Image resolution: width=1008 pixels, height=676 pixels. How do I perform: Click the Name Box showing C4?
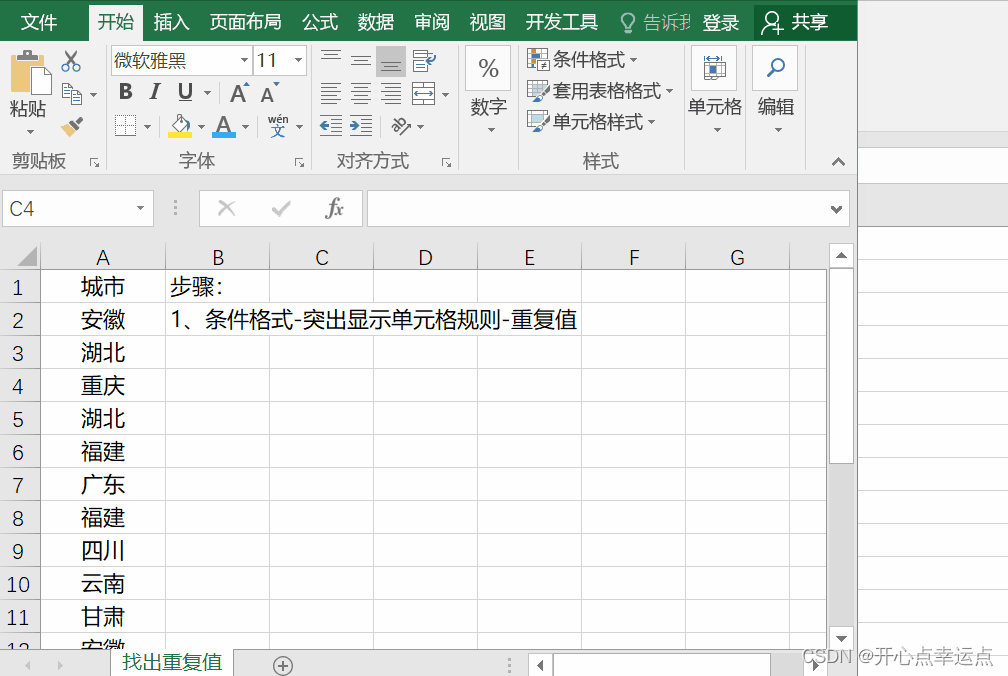point(77,209)
